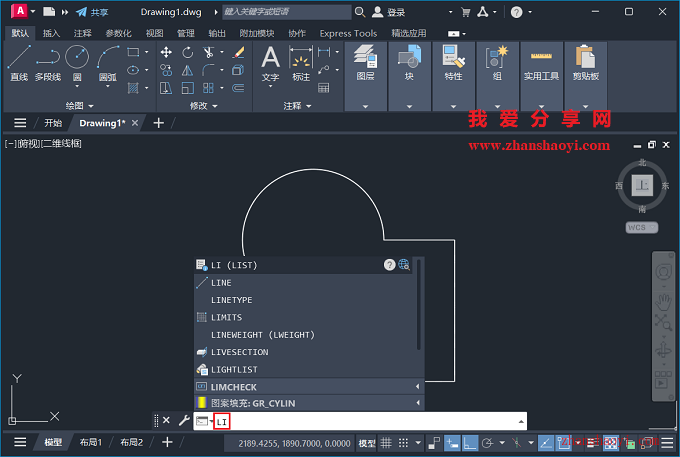
Task: Click the Linear dimension icon
Action: [324, 52]
